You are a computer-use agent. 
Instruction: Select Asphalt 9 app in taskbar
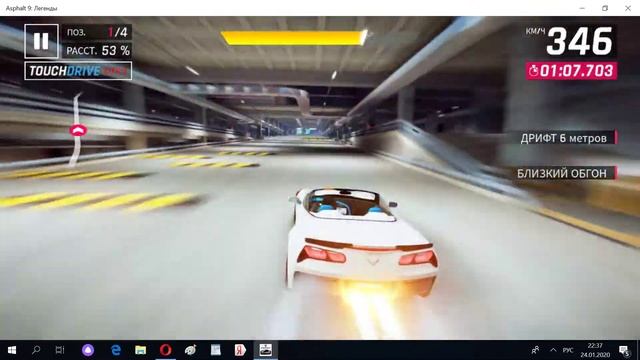pos(265,350)
